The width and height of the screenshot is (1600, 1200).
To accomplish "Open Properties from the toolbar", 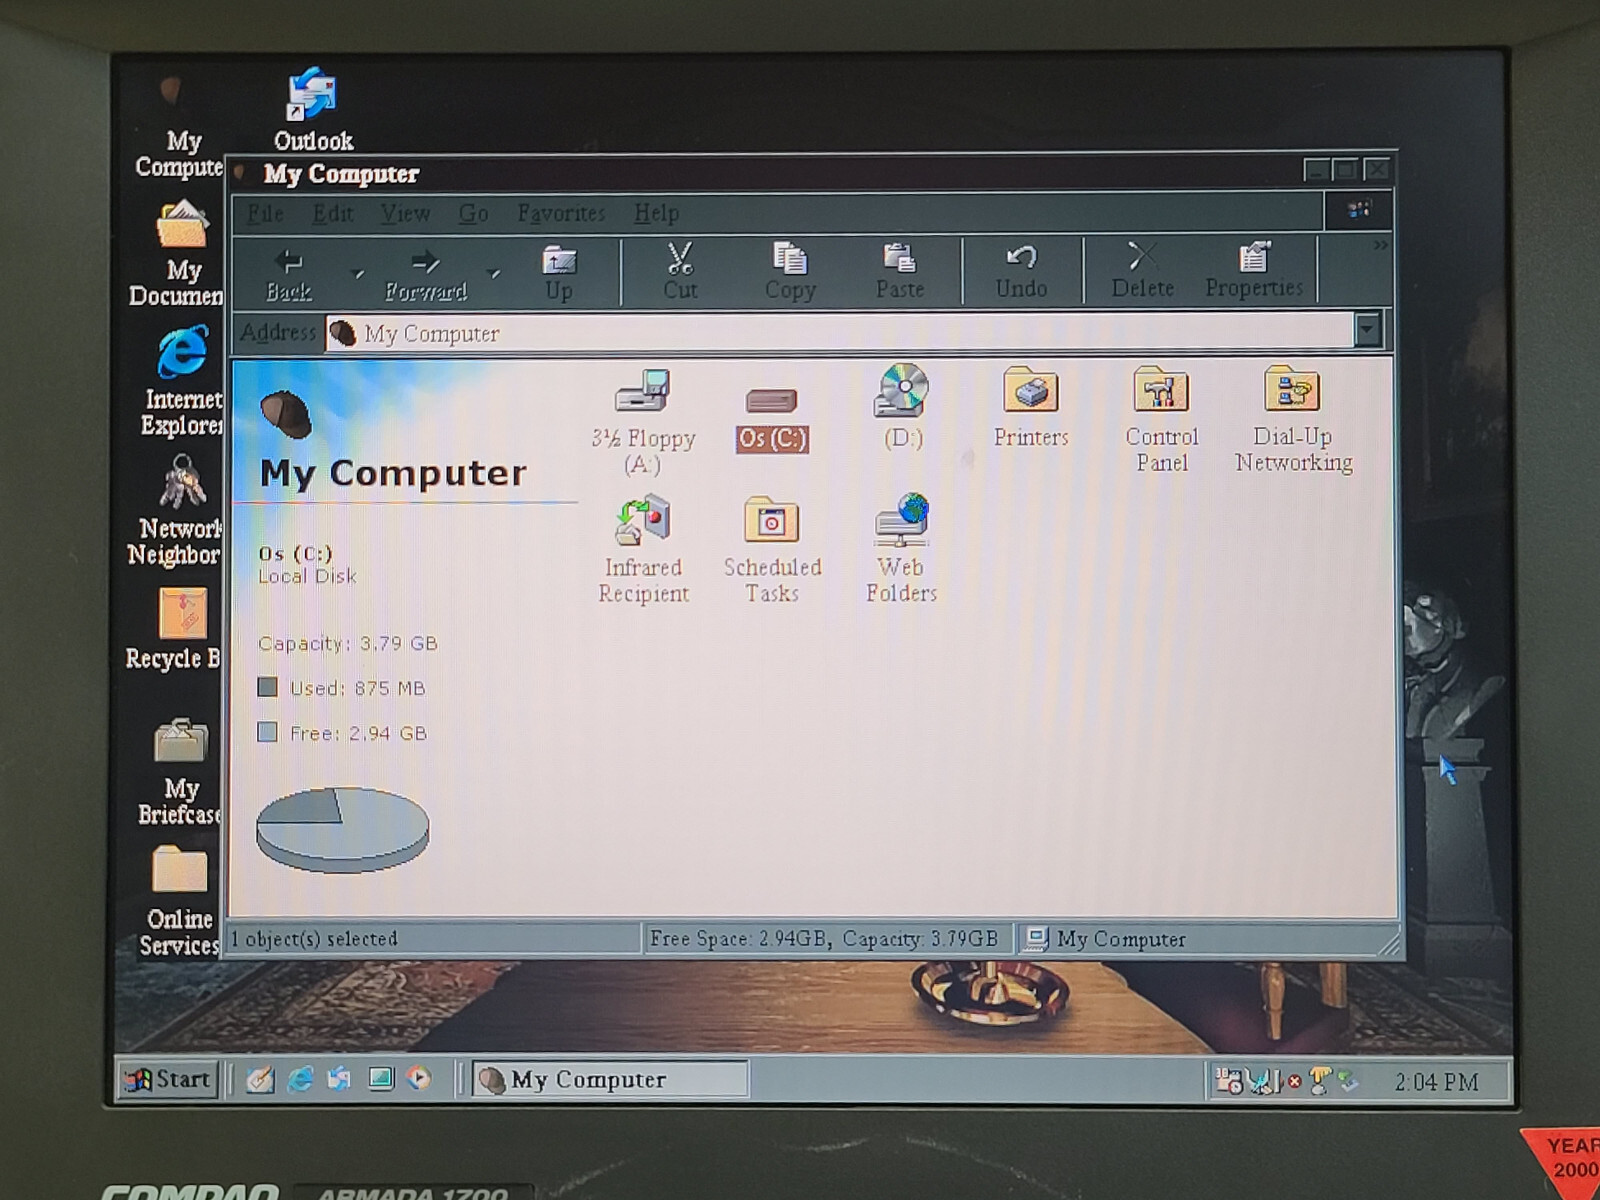I will click(1254, 271).
